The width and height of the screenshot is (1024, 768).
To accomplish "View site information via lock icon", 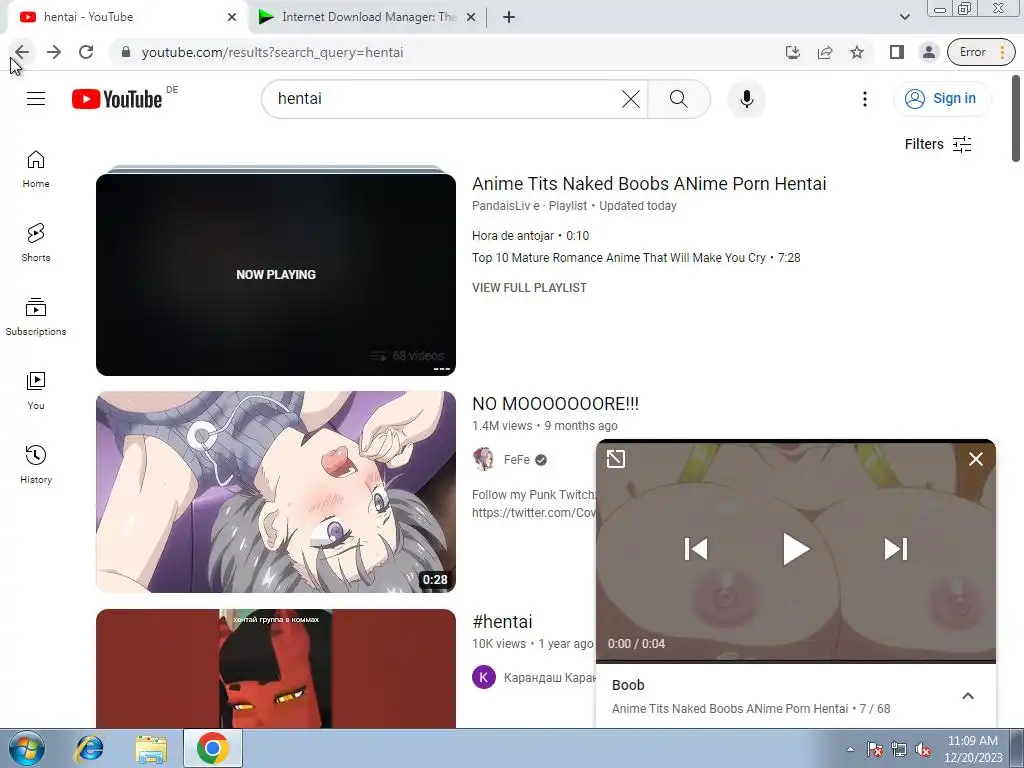I will point(125,52).
